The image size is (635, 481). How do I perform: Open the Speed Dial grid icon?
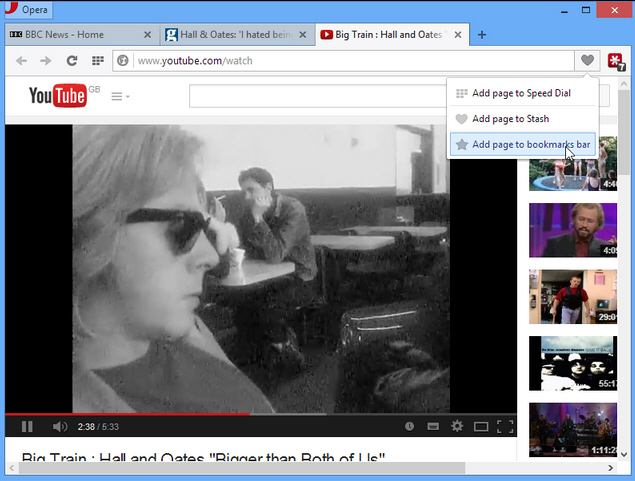point(98,61)
